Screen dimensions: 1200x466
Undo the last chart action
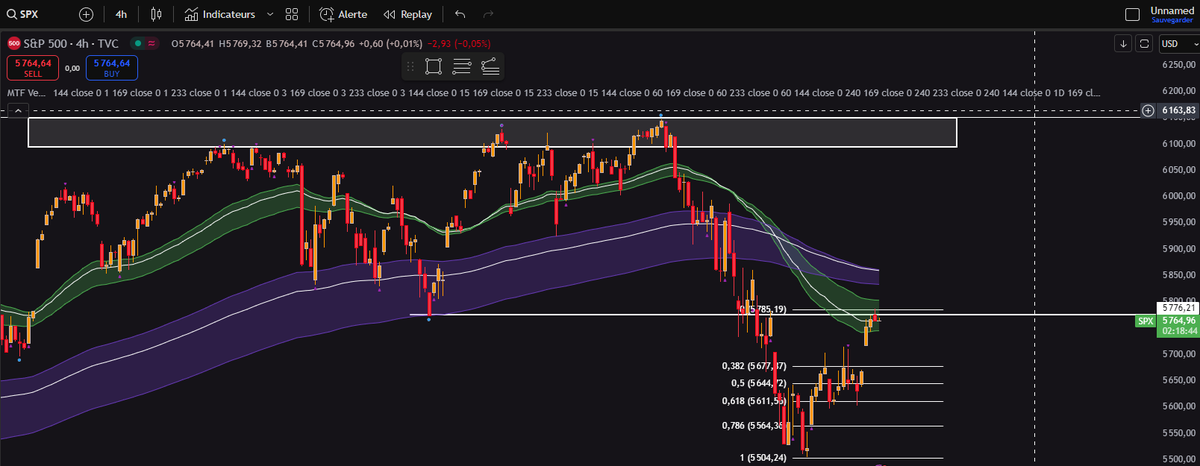[460, 15]
